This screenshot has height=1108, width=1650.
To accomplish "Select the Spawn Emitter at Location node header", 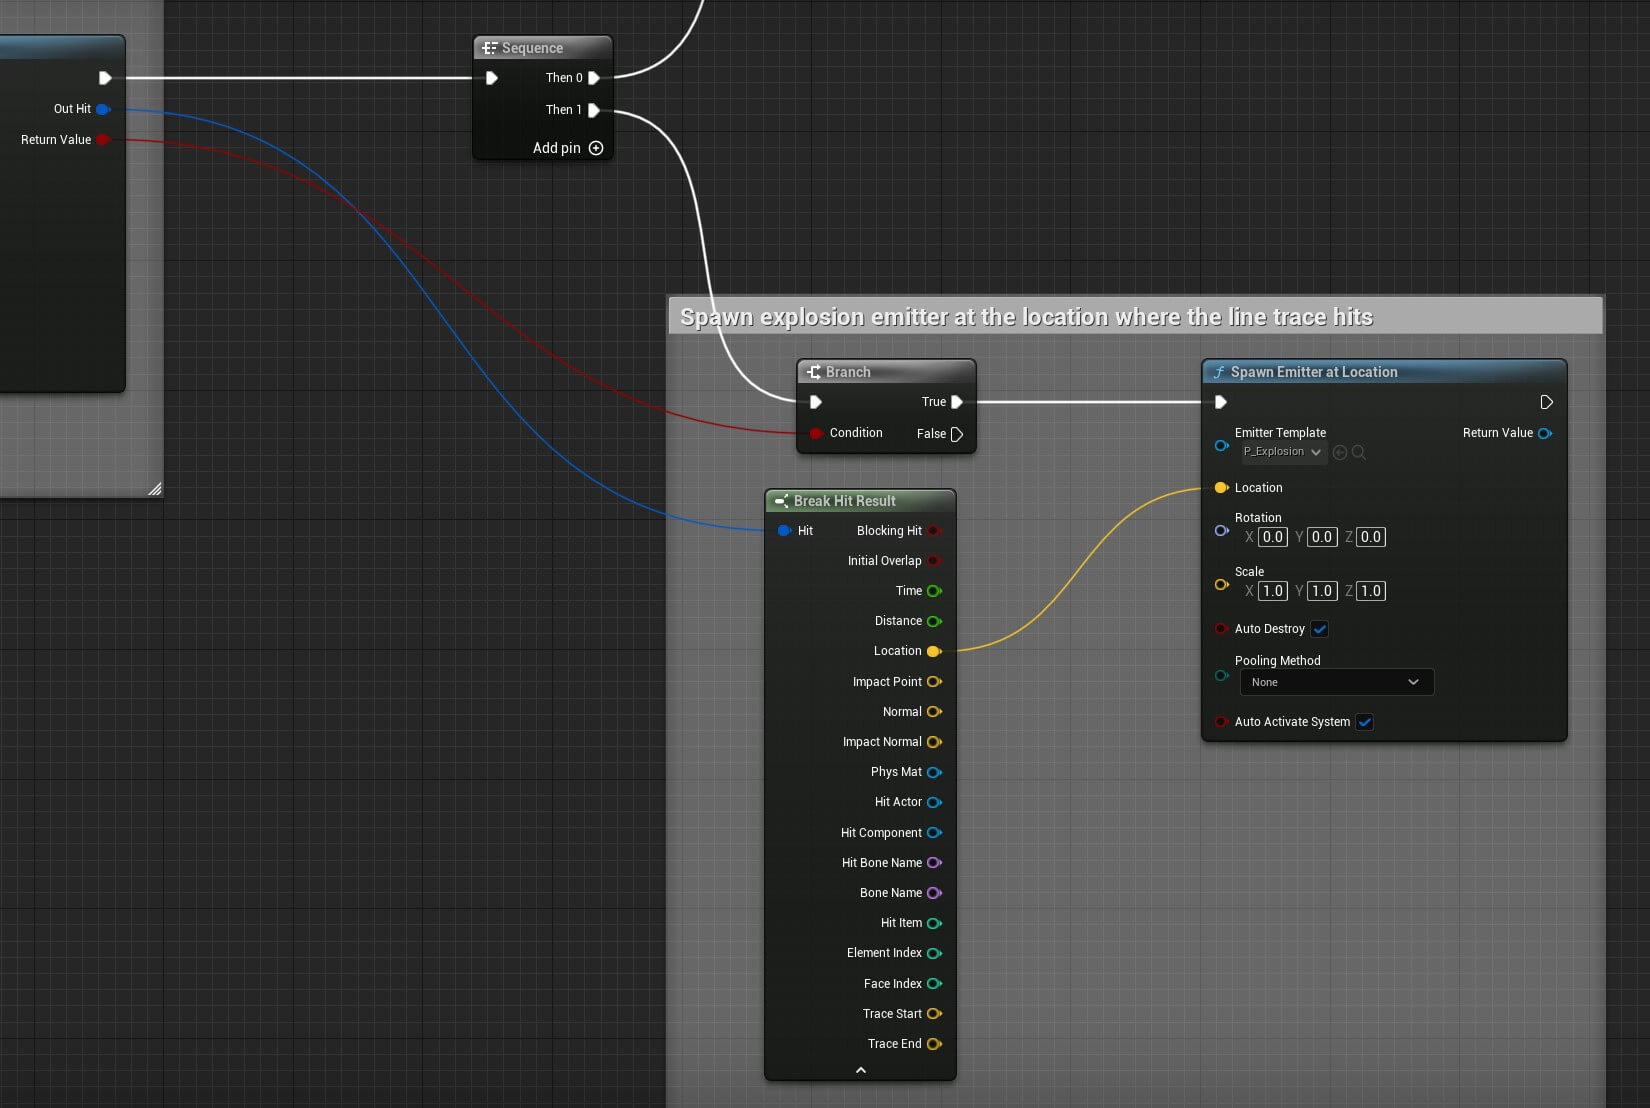I will [1384, 372].
